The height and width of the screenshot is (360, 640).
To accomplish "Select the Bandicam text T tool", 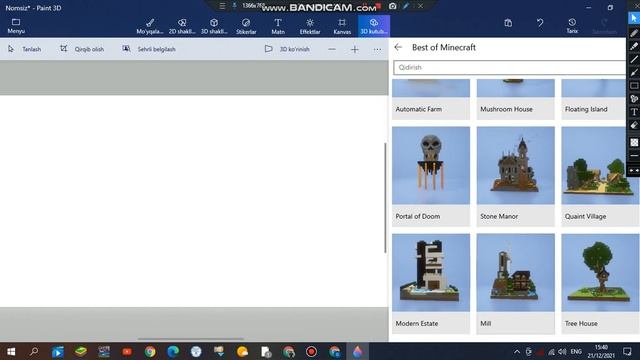I will click(x=633, y=112).
